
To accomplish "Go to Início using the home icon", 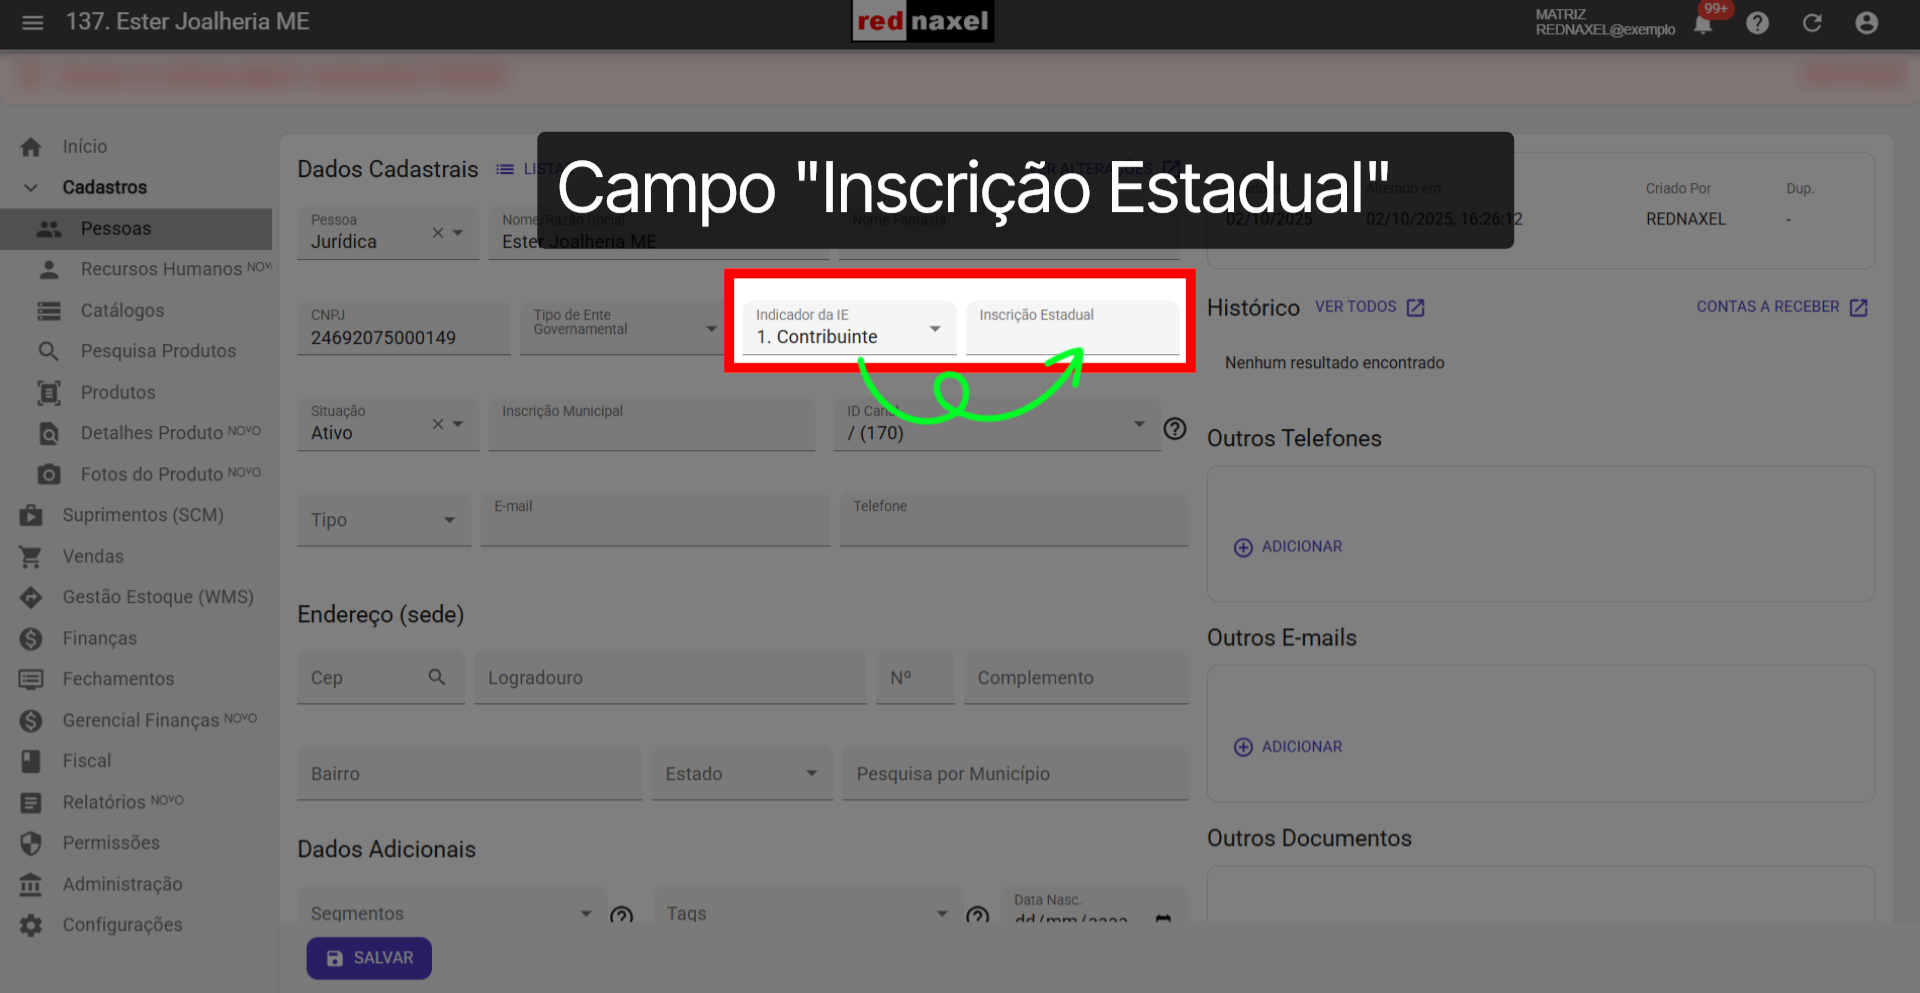I will (31, 146).
